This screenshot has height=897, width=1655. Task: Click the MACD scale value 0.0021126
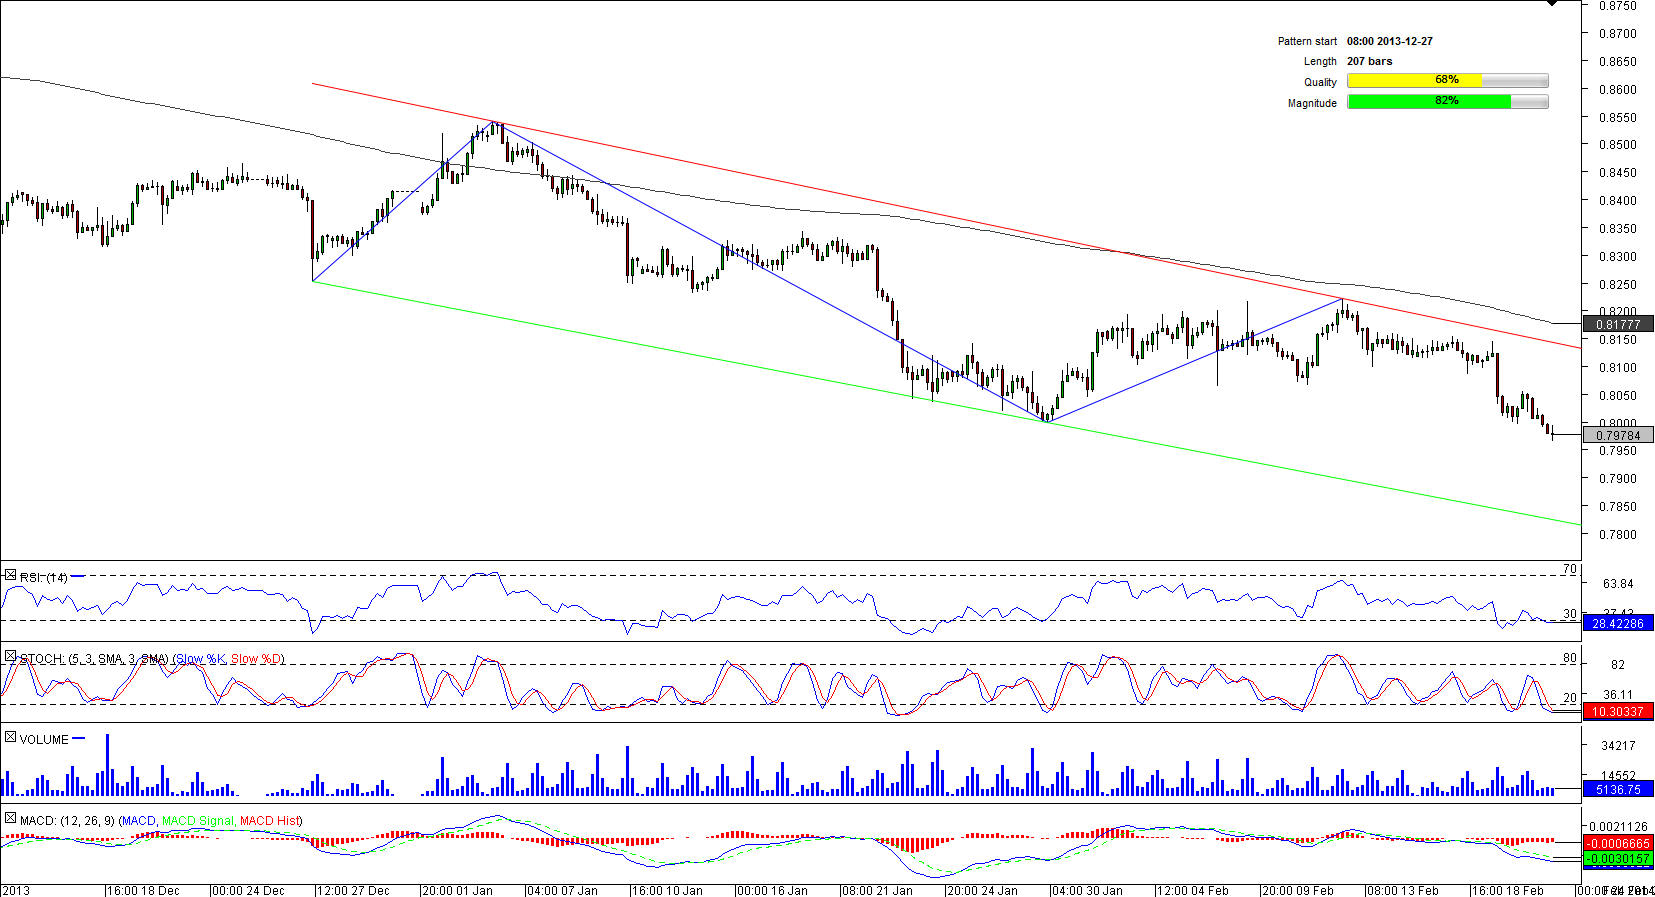tap(1618, 826)
